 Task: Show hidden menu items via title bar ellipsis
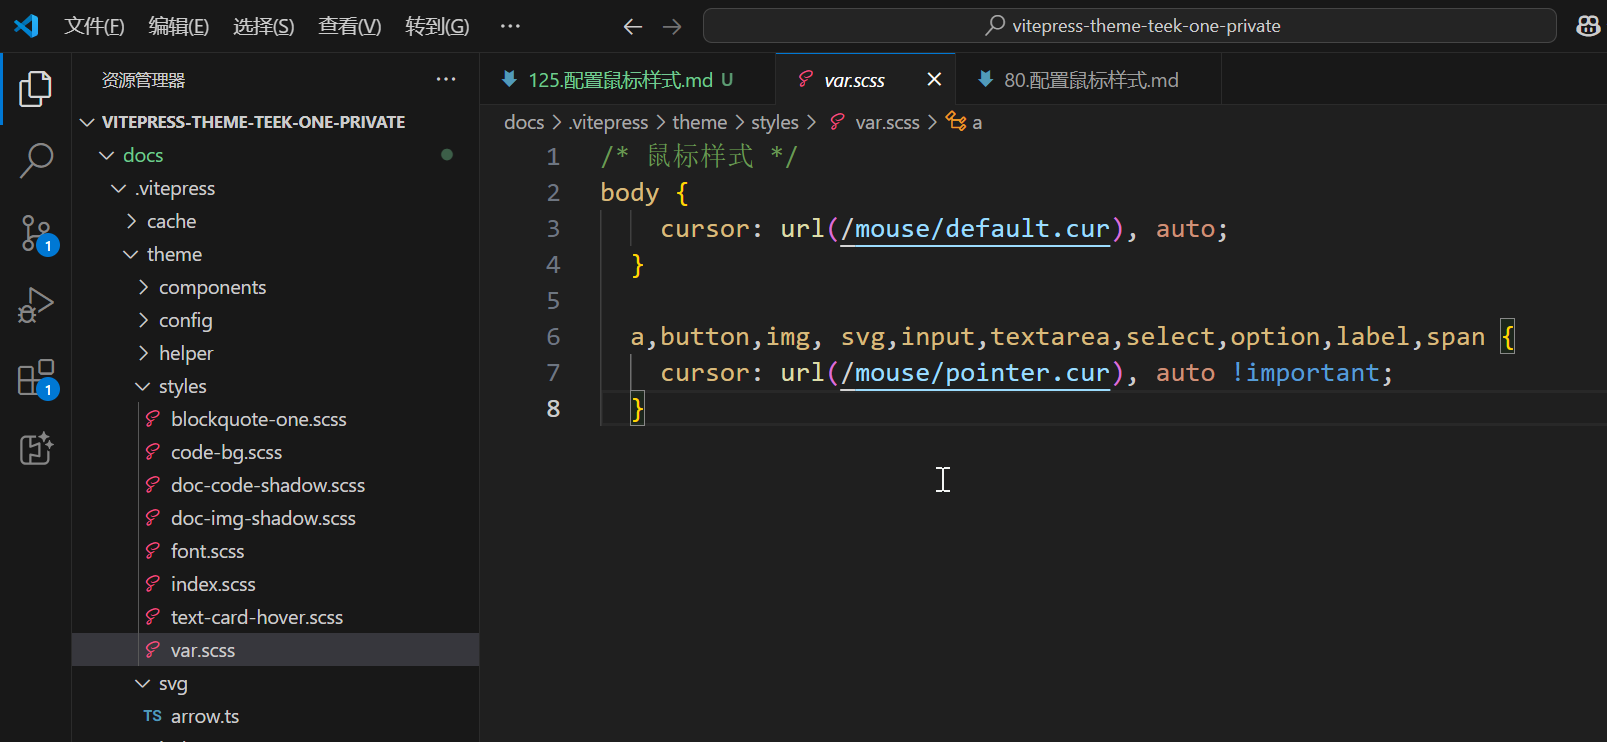point(510,26)
